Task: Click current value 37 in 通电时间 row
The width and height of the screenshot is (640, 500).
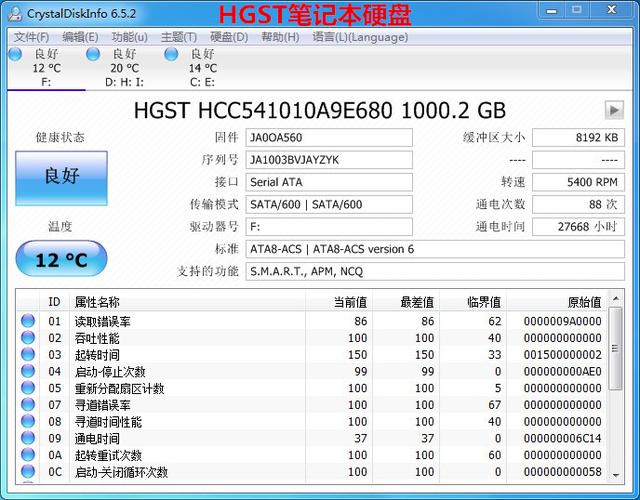Action: (x=360, y=438)
